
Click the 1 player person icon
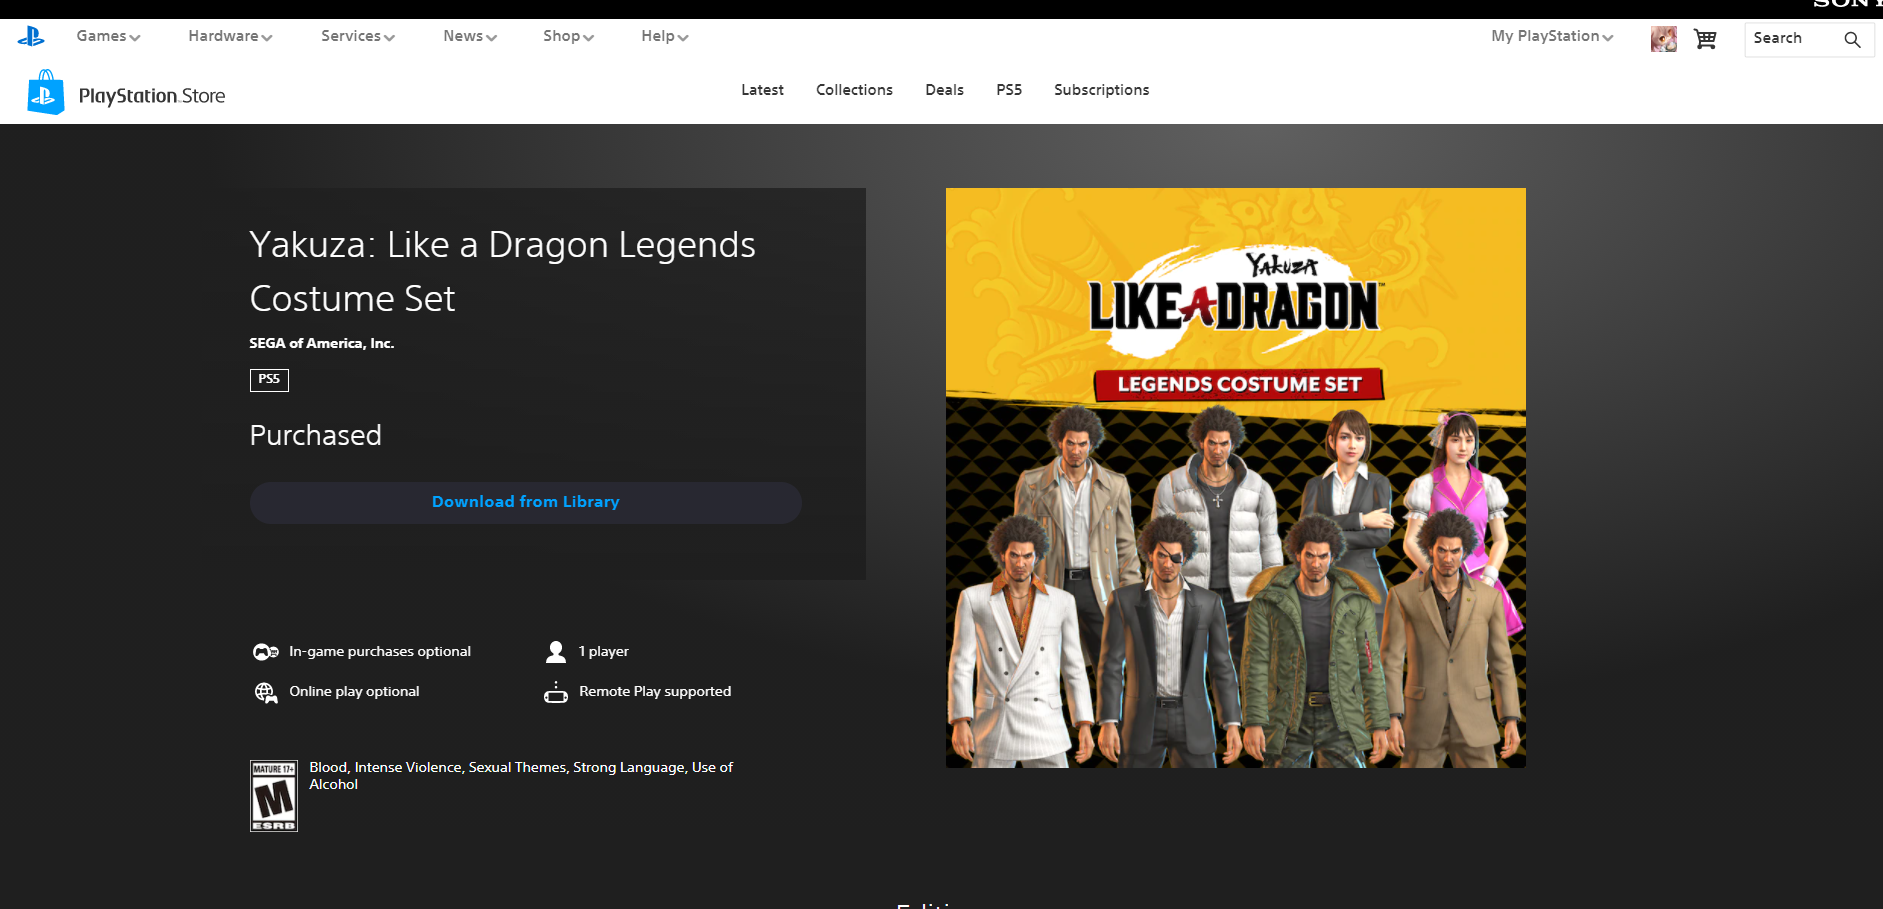pos(556,652)
